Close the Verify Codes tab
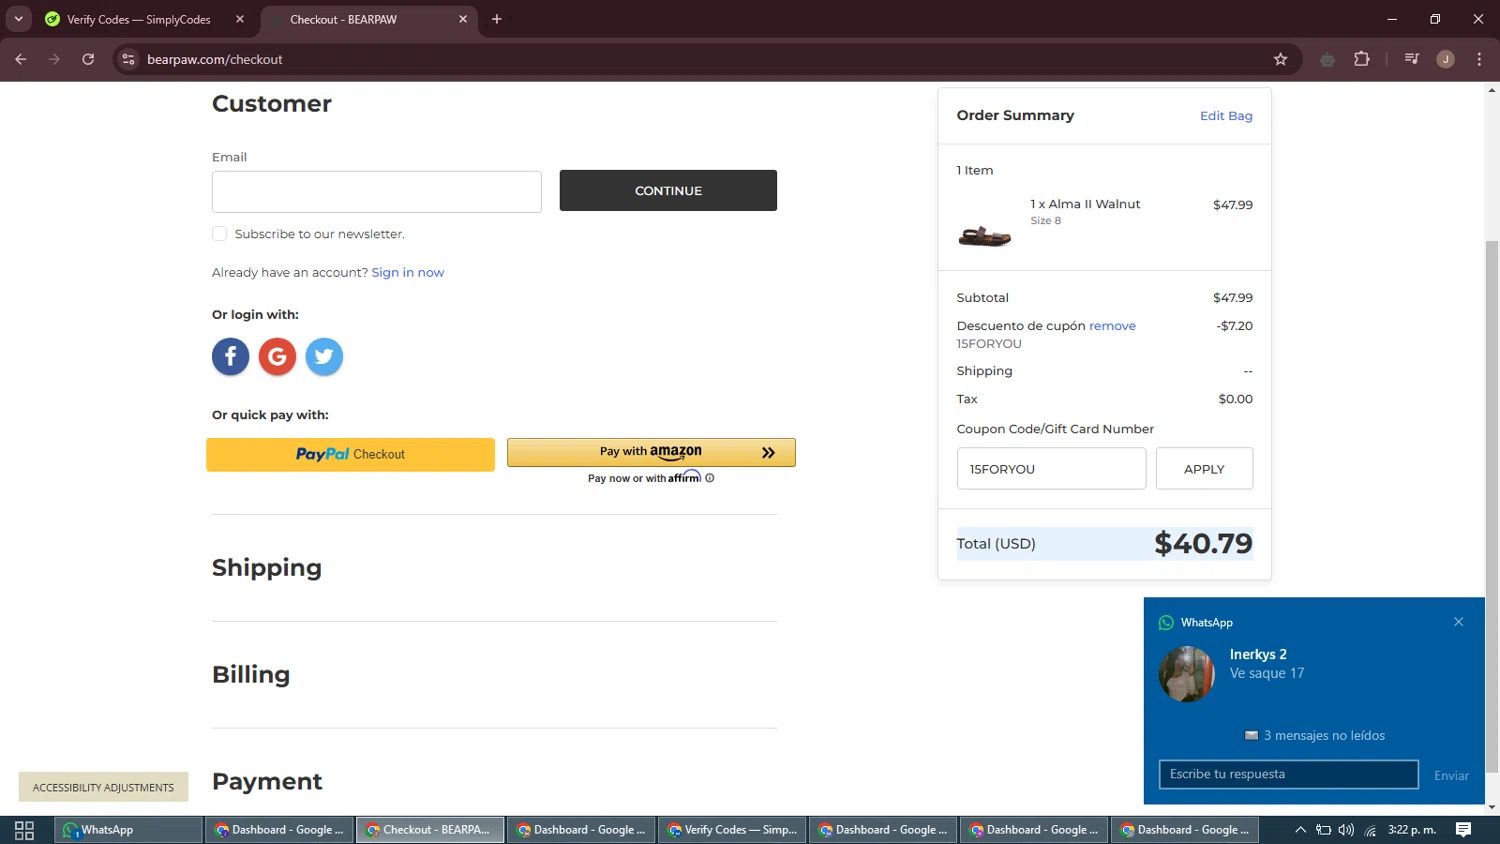Screen dimensions: 1500x844 240,19
